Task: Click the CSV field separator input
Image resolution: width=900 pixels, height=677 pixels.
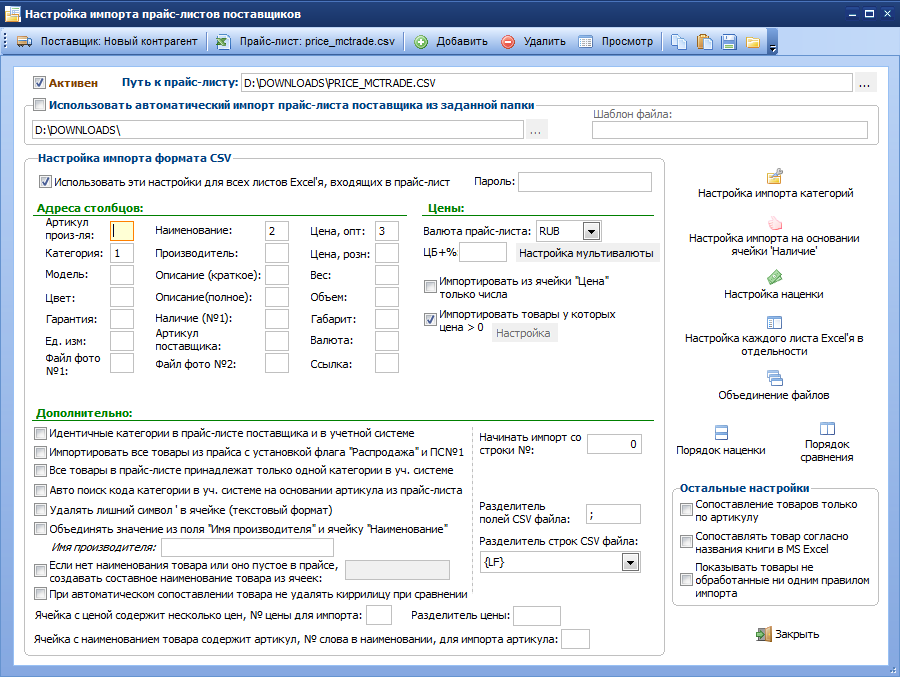Action: pos(613,514)
